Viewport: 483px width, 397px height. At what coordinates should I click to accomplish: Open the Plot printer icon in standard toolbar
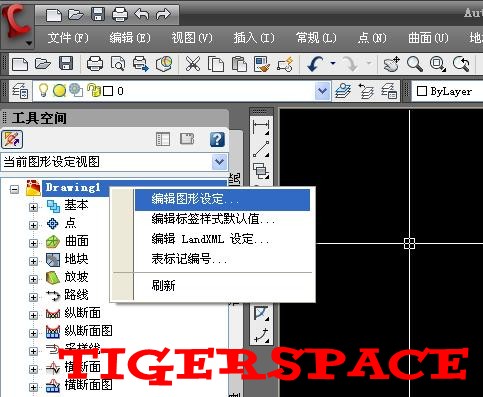pyautogui.click(x=95, y=64)
